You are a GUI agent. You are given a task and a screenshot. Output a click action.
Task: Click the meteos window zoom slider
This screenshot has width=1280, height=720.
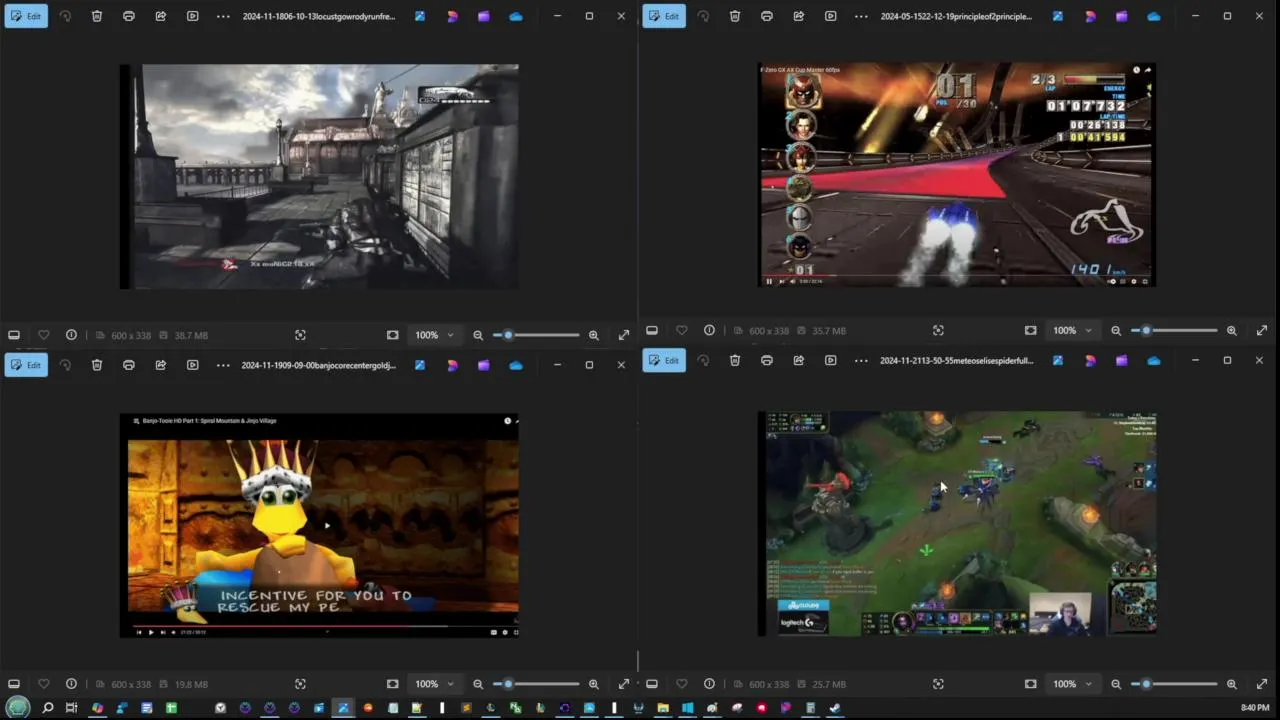tap(1174, 684)
